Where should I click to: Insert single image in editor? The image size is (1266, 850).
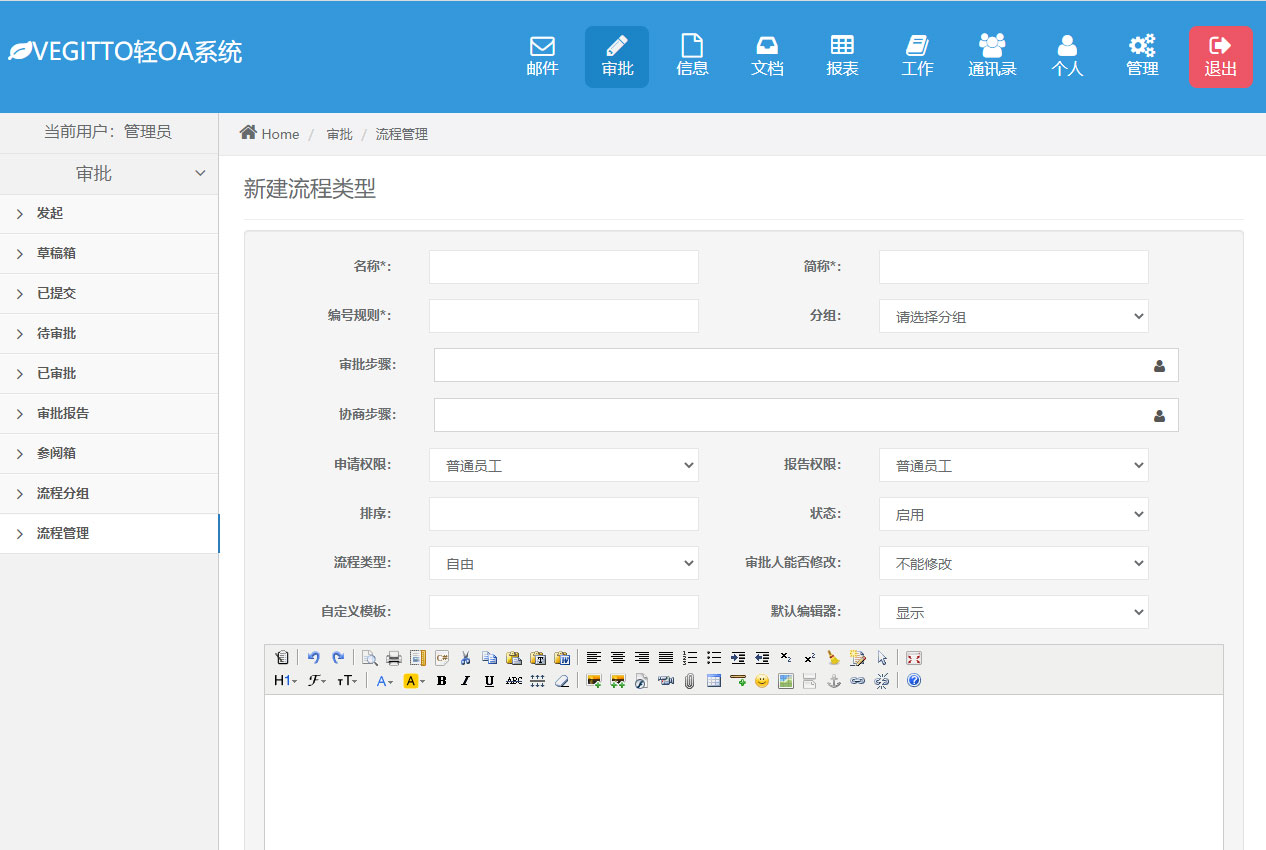click(594, 681)
